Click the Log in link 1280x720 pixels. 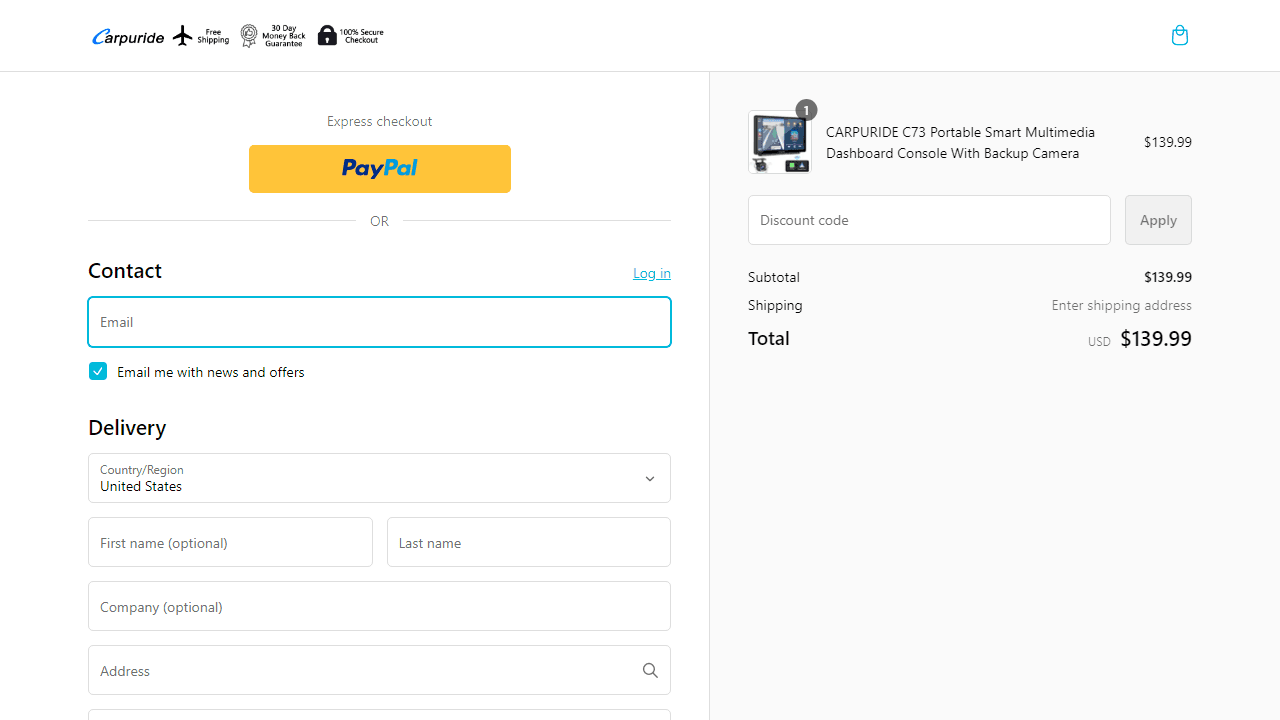652,273
